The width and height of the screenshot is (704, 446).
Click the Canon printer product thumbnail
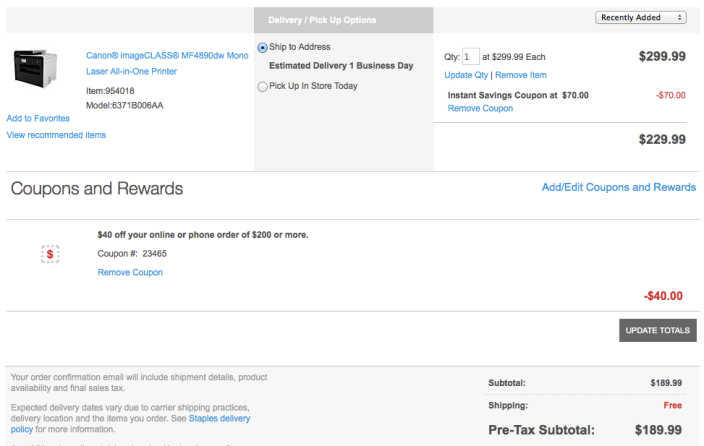(x=36, y=67)
